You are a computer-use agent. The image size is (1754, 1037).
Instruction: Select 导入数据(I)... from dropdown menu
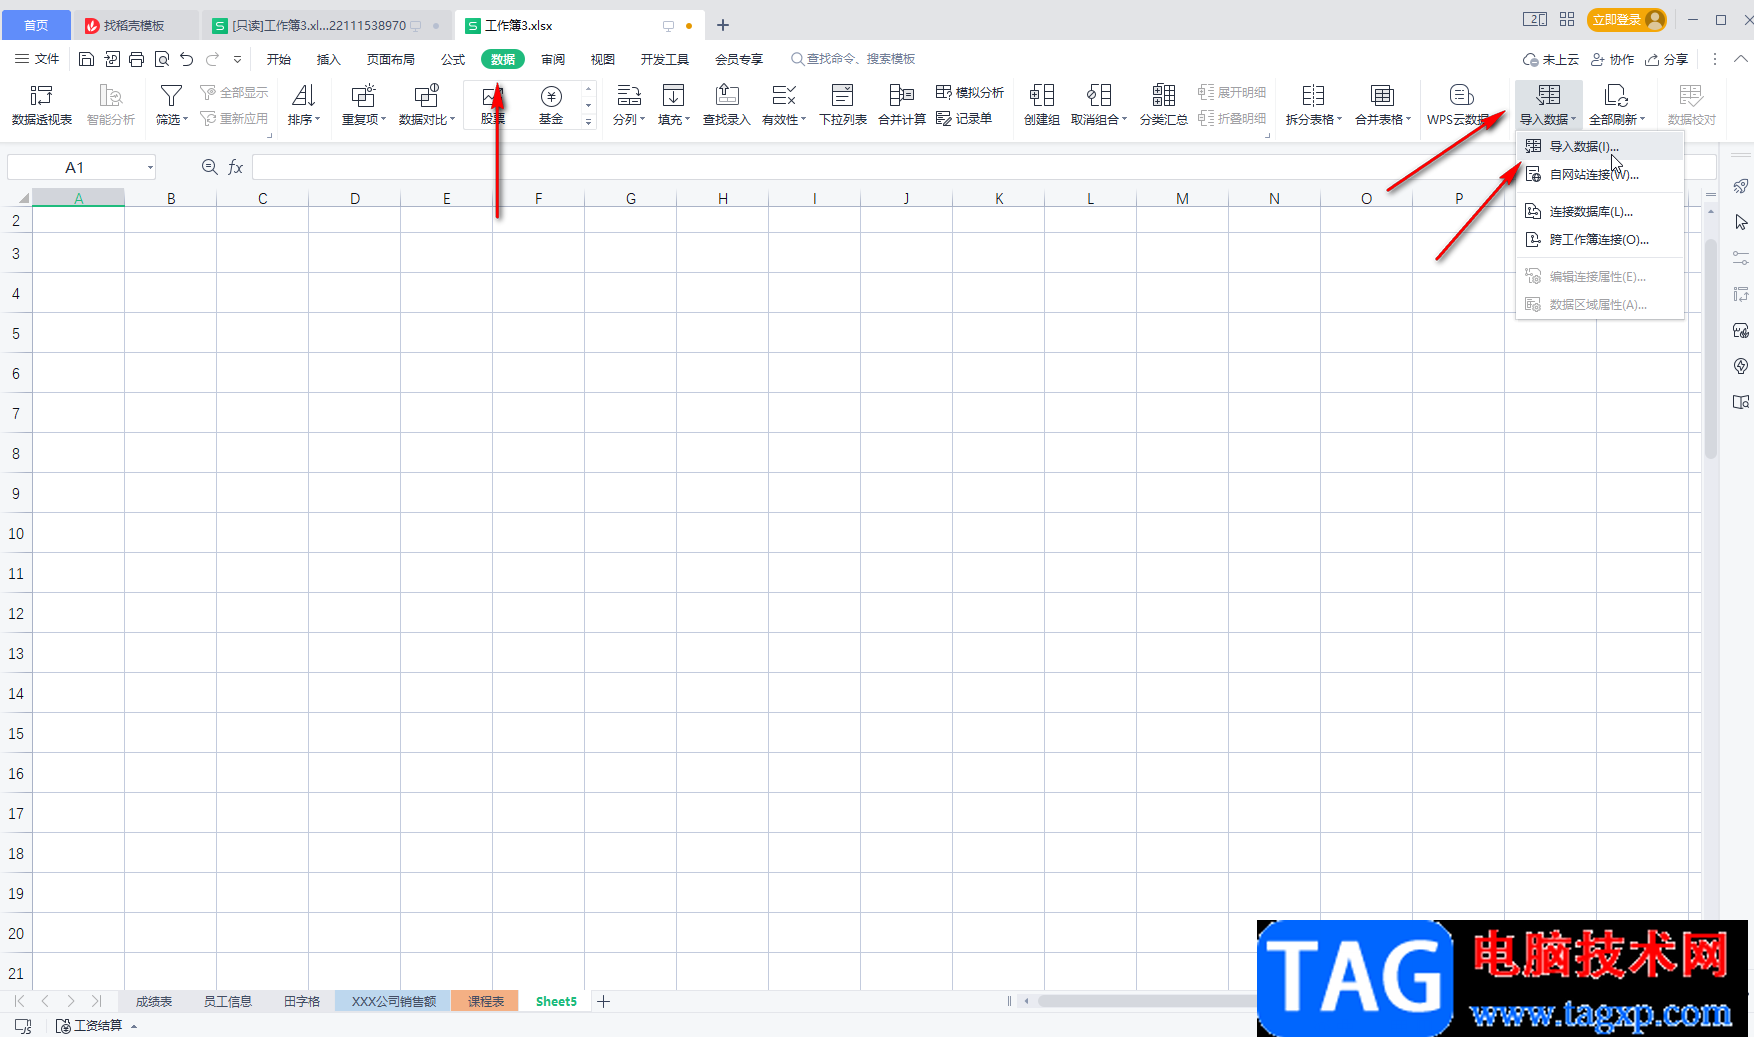(x=1600, y=146)
